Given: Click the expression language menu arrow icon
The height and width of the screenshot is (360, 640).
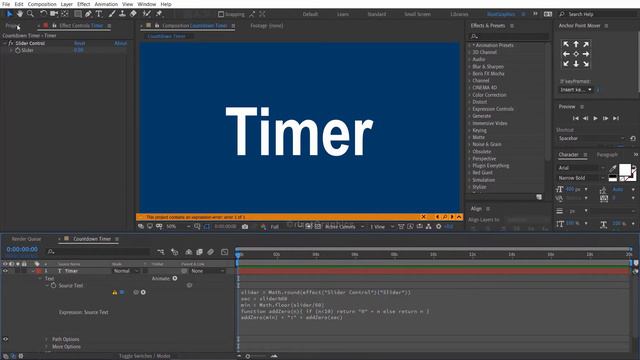Looking at the screenshot, I should coord(143,292).
